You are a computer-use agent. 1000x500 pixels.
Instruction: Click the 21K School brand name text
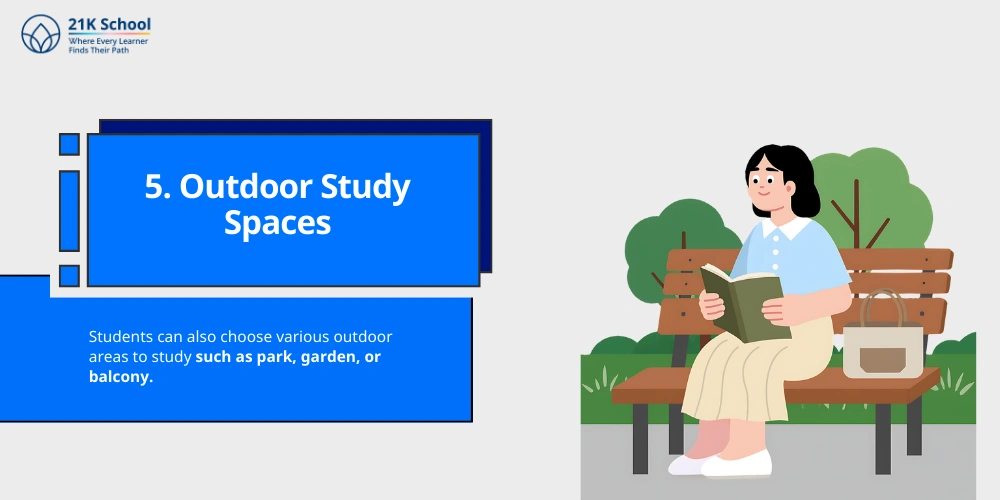(109, 25)
